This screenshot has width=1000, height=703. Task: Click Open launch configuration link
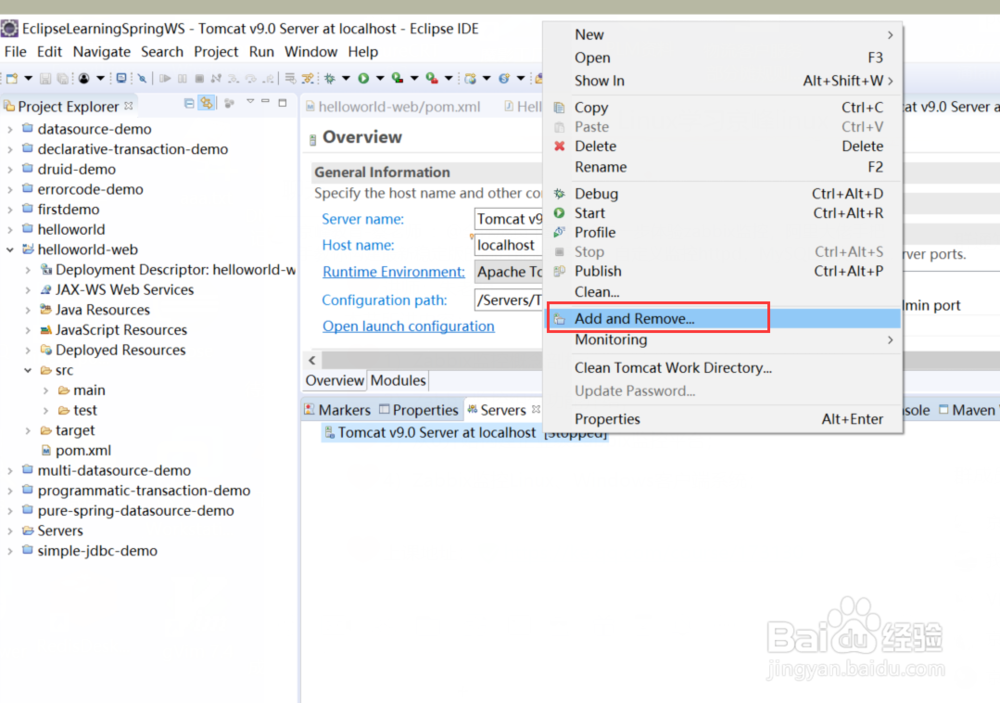click(x=408, y=326)
